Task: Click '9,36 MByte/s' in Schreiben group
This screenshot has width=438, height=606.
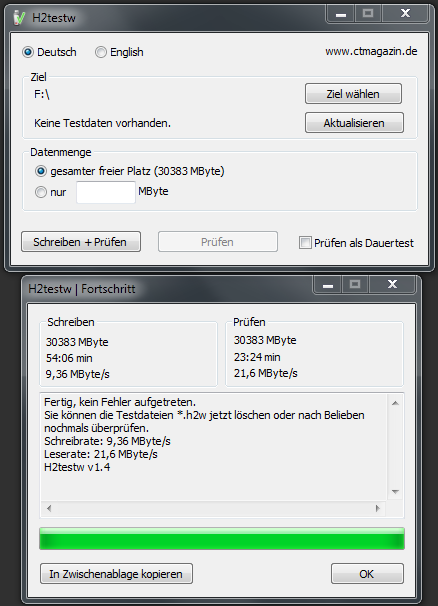Action: [x=78, y=374]
